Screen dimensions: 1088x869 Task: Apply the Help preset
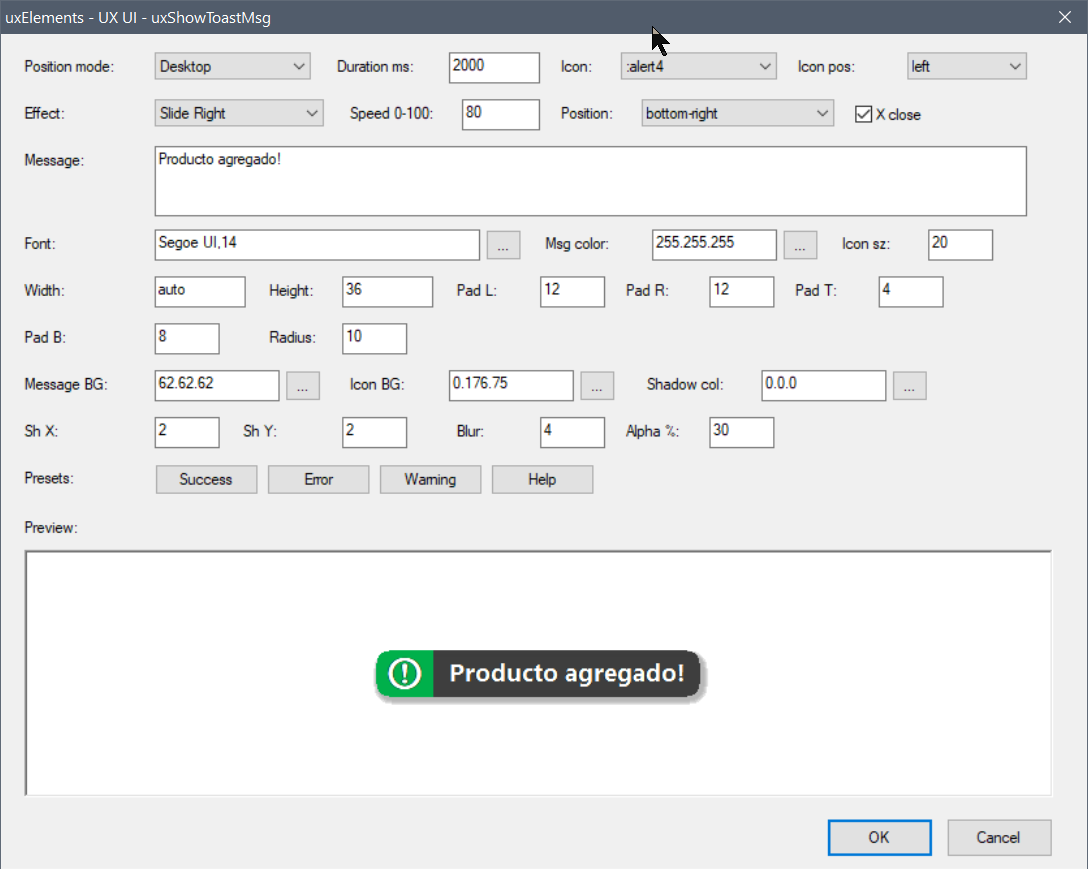click(542, 480)
